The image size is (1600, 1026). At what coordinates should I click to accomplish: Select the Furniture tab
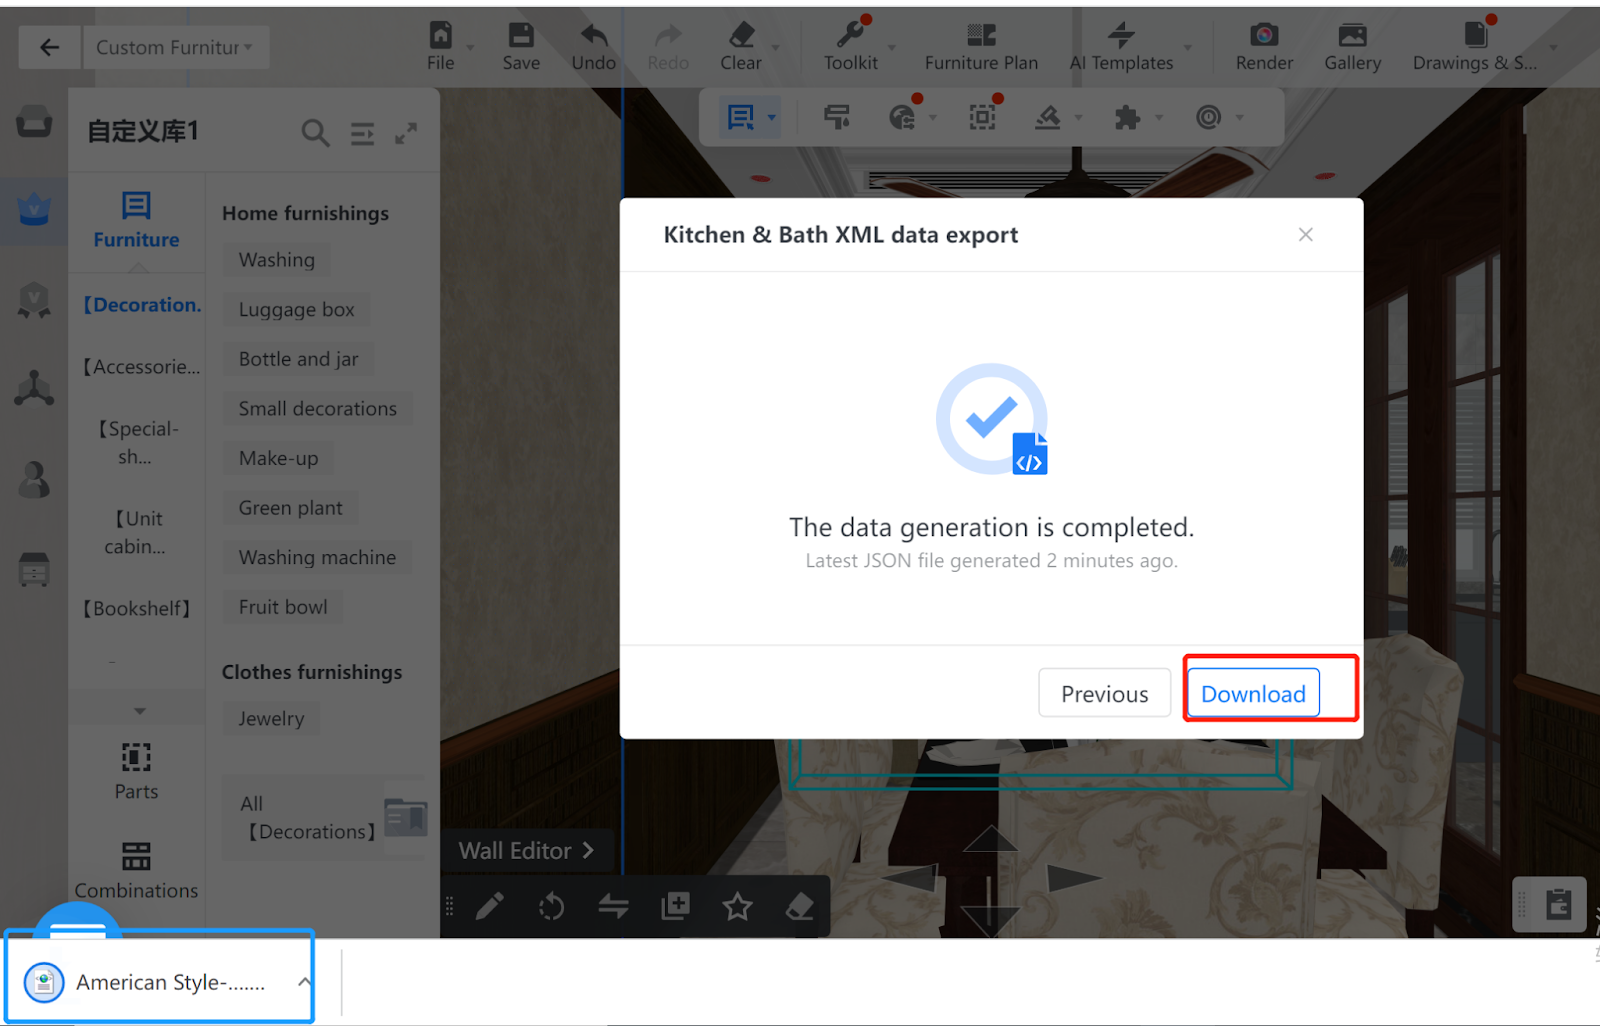136,220
